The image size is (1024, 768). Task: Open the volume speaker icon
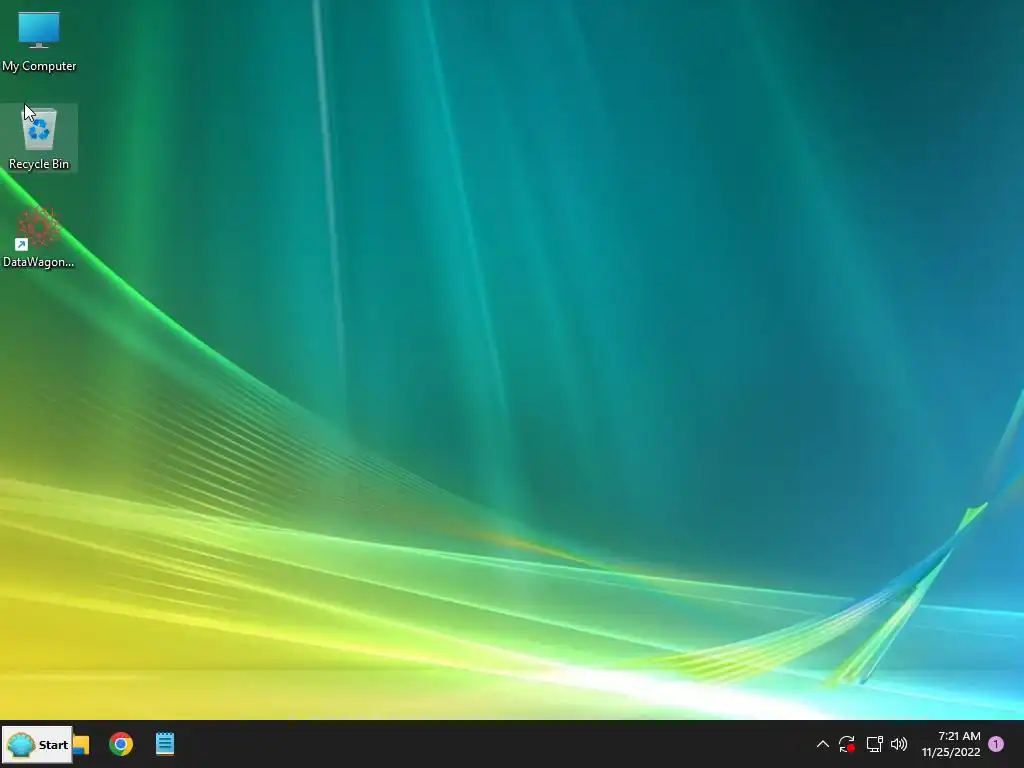pyautogui.click(x=899, y=744)
